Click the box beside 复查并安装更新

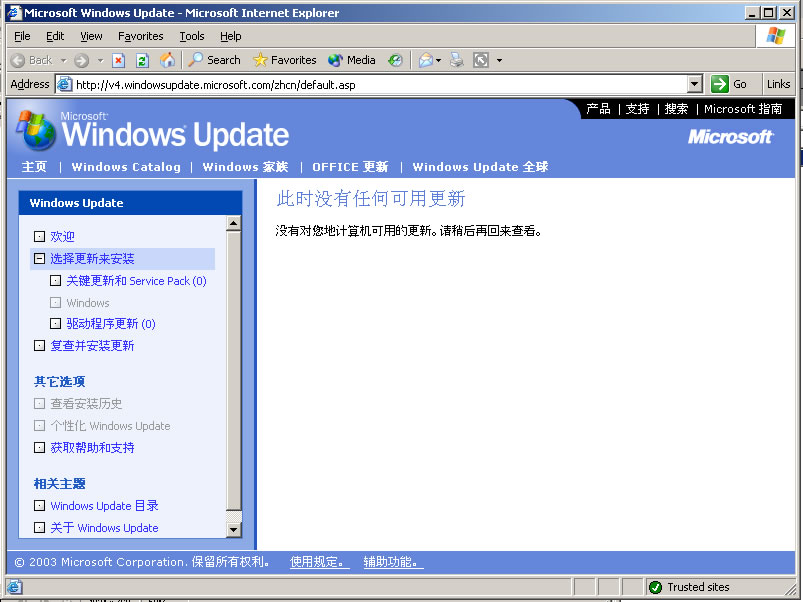39,346
